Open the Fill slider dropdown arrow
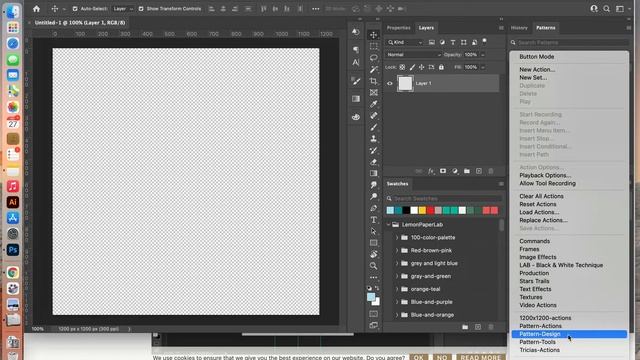This screenshot has height=360, width=640. tap(483, 67)
